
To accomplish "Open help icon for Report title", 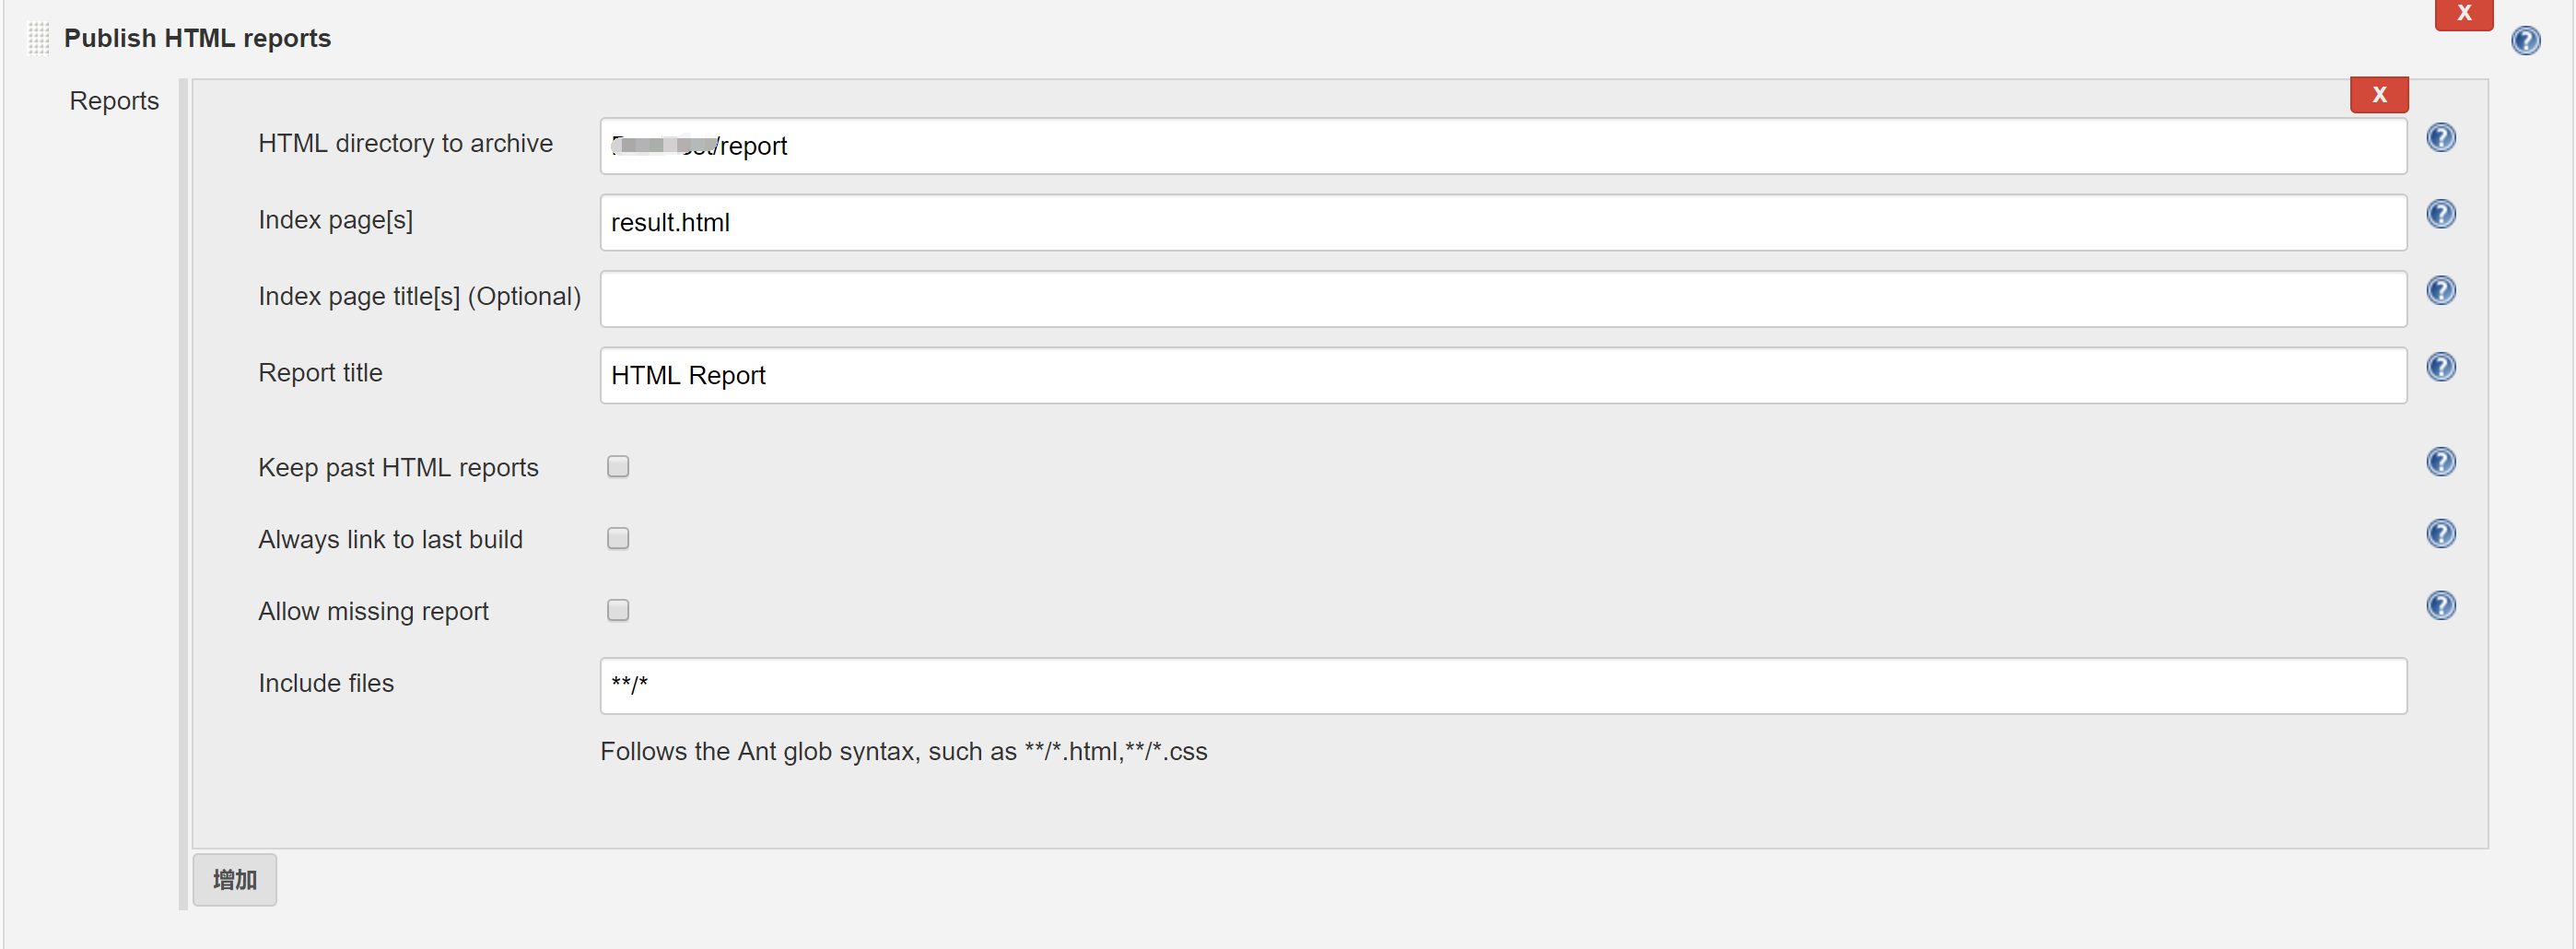I will (2440, 367).
